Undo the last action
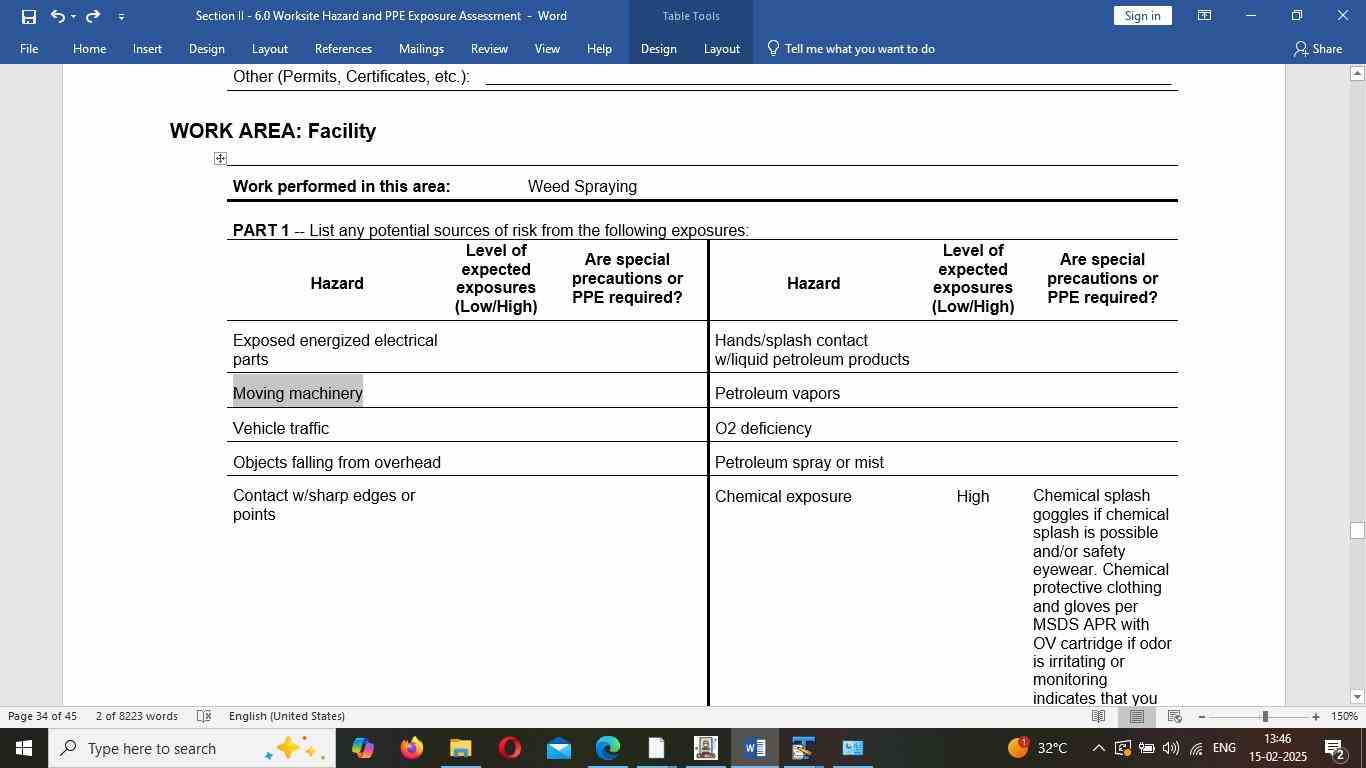 [58, 16]
